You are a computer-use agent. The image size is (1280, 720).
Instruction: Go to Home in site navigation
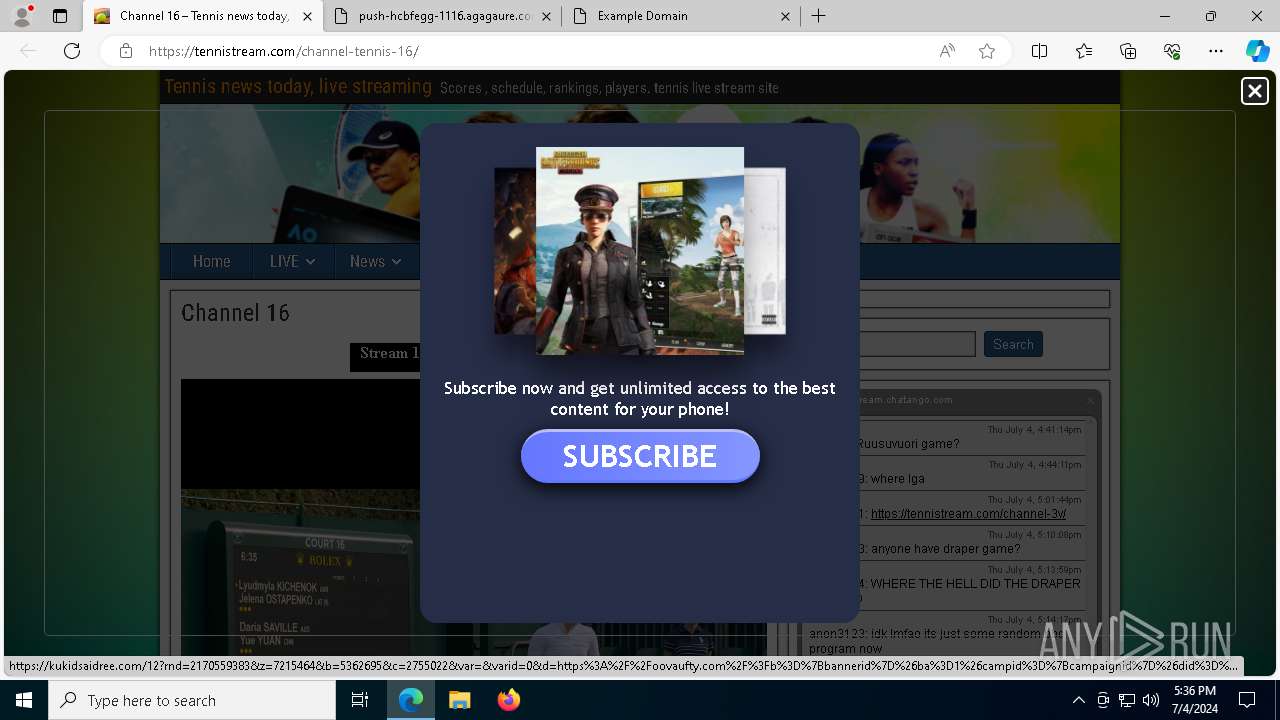(x=211, y=261)
